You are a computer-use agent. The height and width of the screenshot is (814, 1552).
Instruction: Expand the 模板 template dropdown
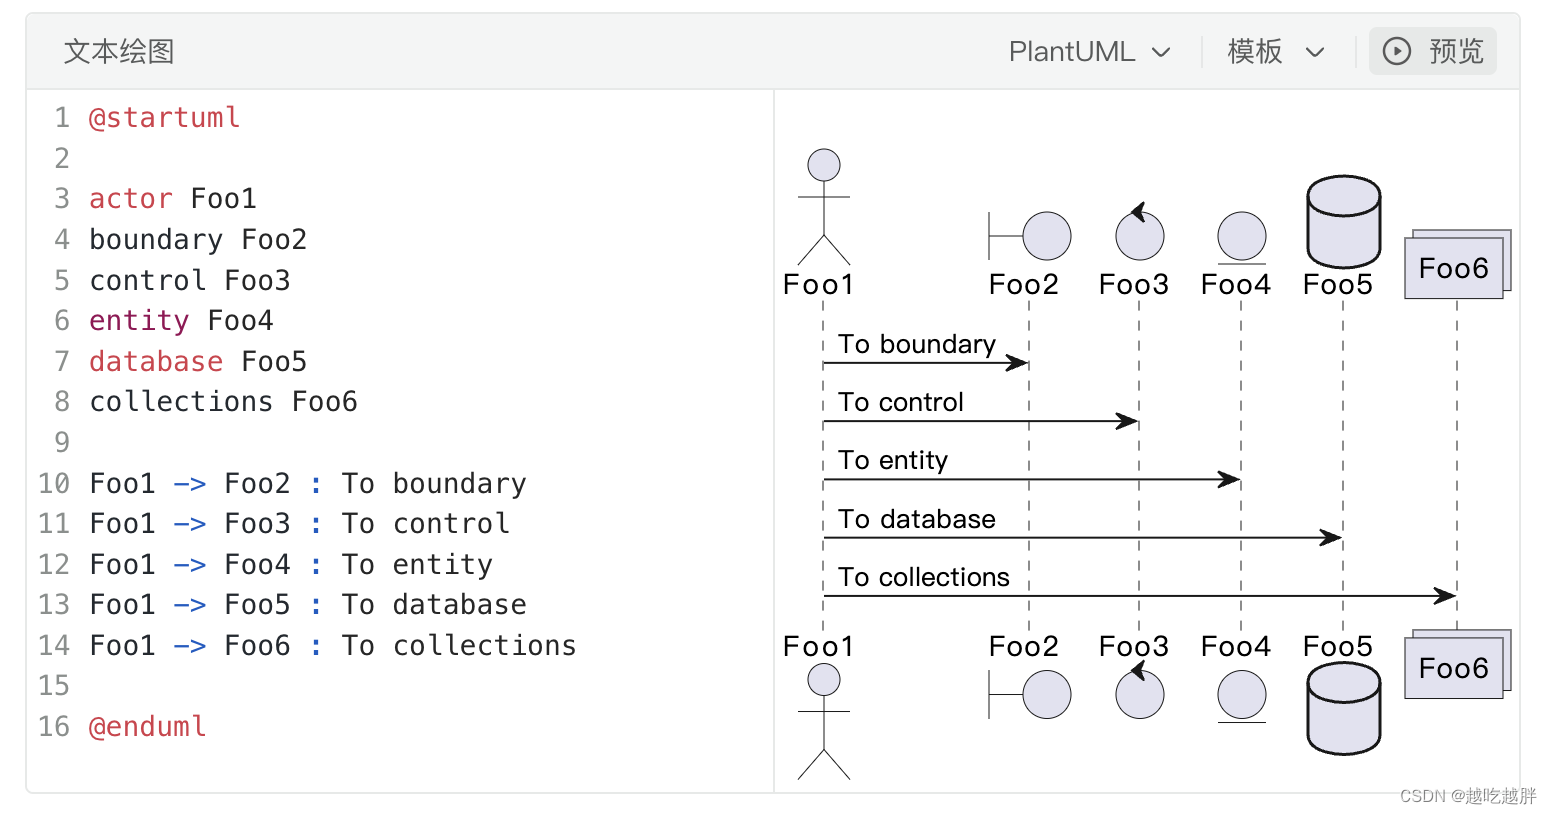pyautogui.click(x=1275, y=51)
